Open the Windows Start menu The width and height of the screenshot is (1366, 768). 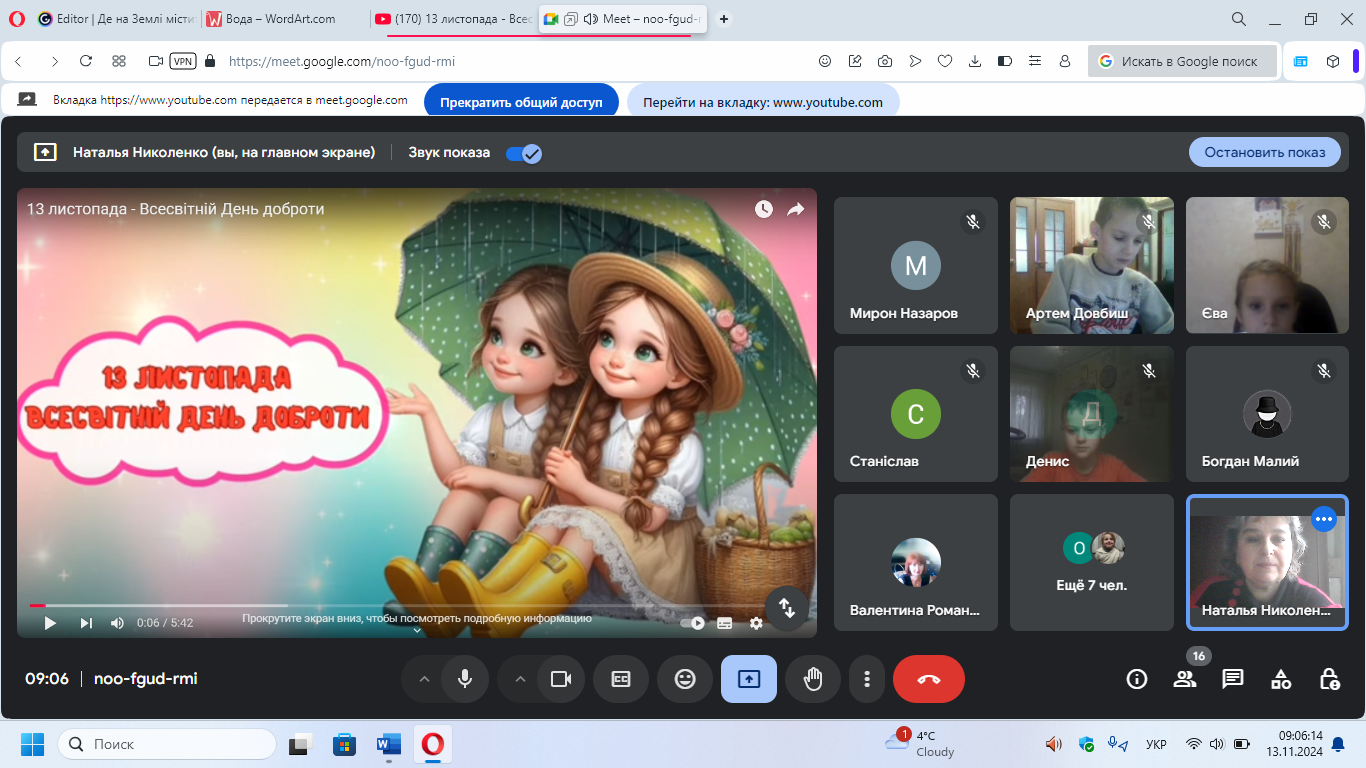(32, 744)
